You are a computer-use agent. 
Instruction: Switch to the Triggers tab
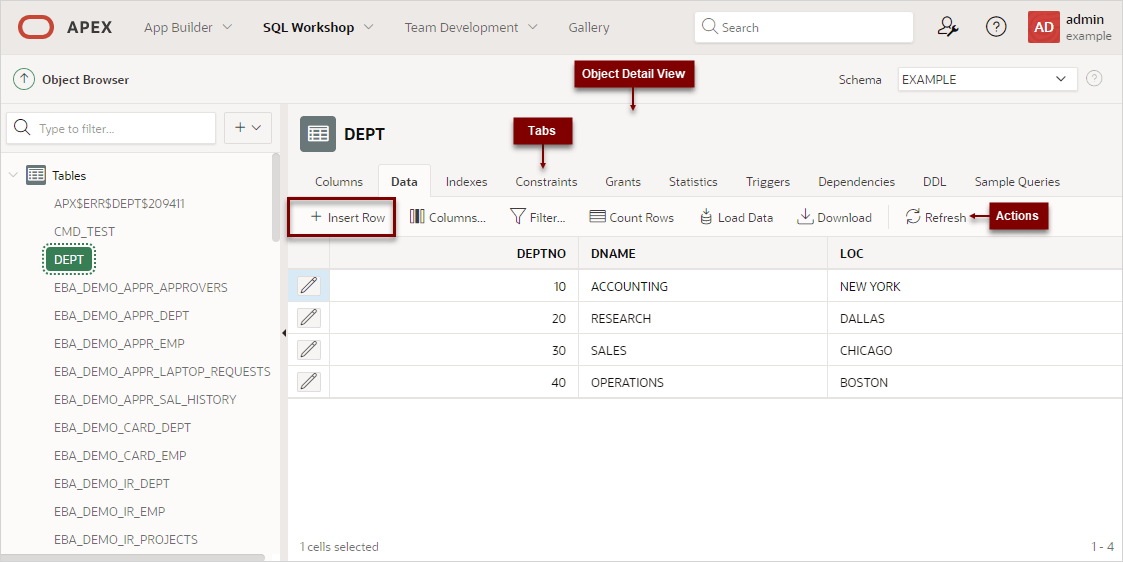click(768, 182)
